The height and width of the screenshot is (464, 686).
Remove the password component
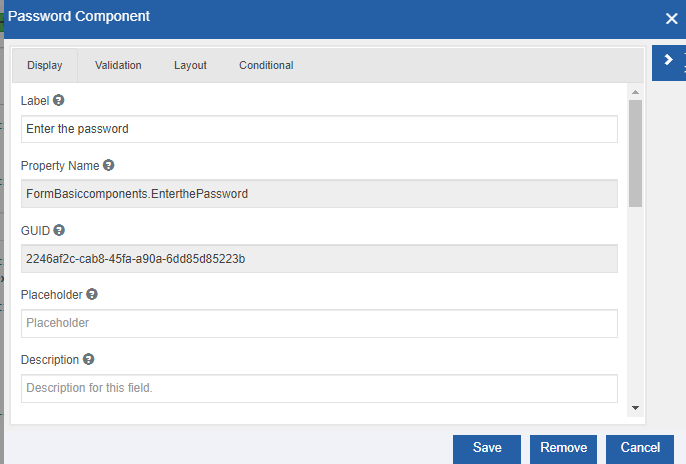click(x=564, y=449)
